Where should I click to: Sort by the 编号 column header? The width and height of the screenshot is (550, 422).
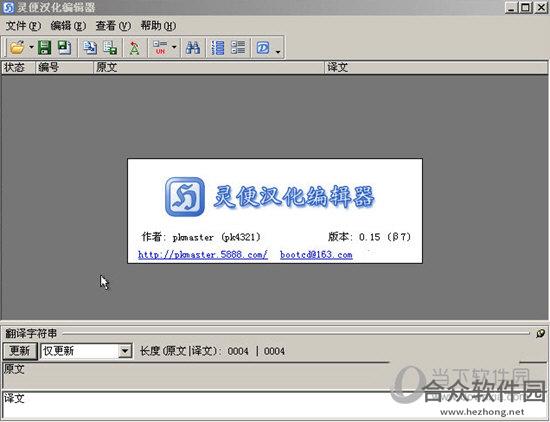[65, 67]
